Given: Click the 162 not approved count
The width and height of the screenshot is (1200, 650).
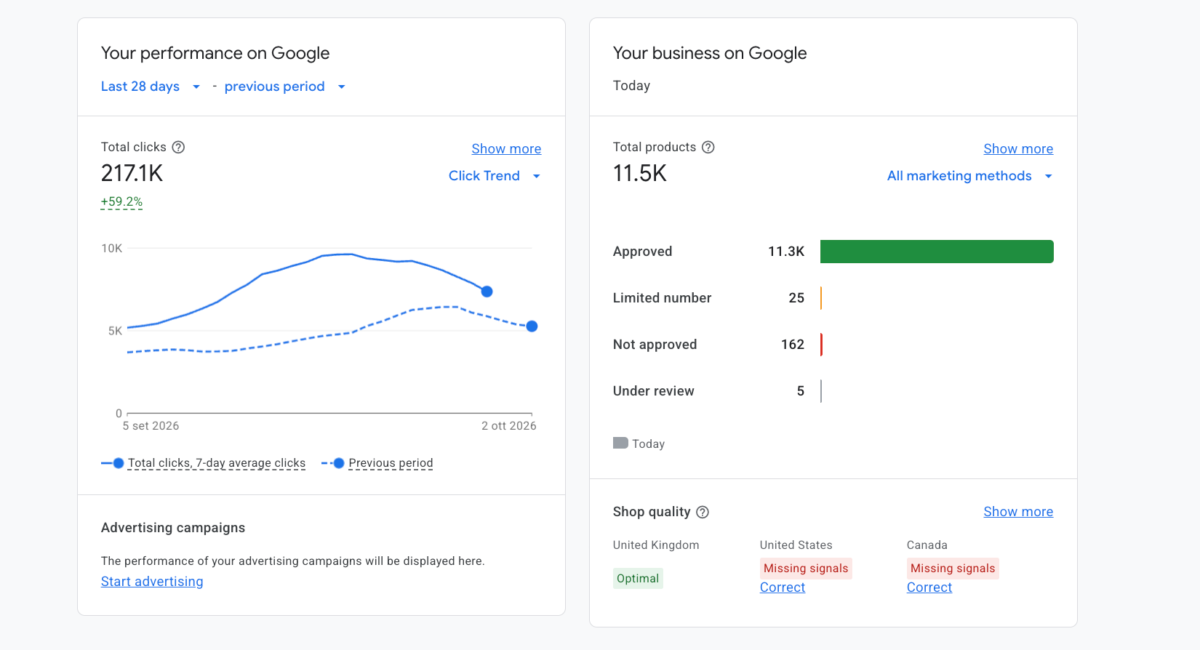Looking at the screenshot, I should [x=793, y=345].
